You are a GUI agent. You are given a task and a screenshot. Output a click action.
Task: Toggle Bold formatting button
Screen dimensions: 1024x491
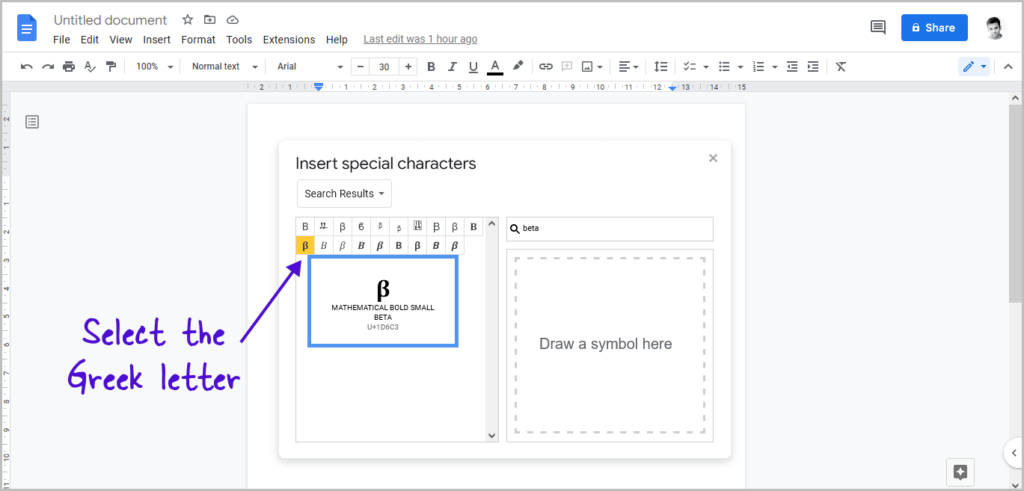pyautogui.click(x=431, y=67)
